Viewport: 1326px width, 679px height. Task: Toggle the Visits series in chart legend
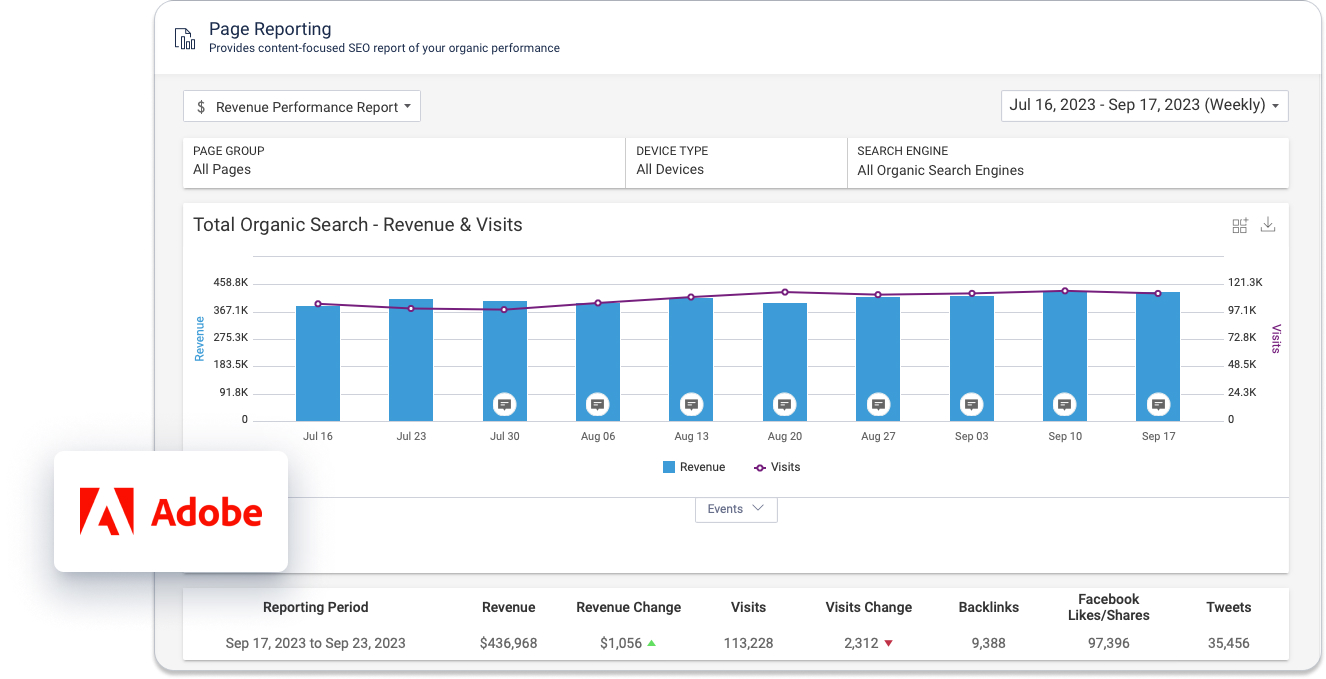[x=777, y=467]
